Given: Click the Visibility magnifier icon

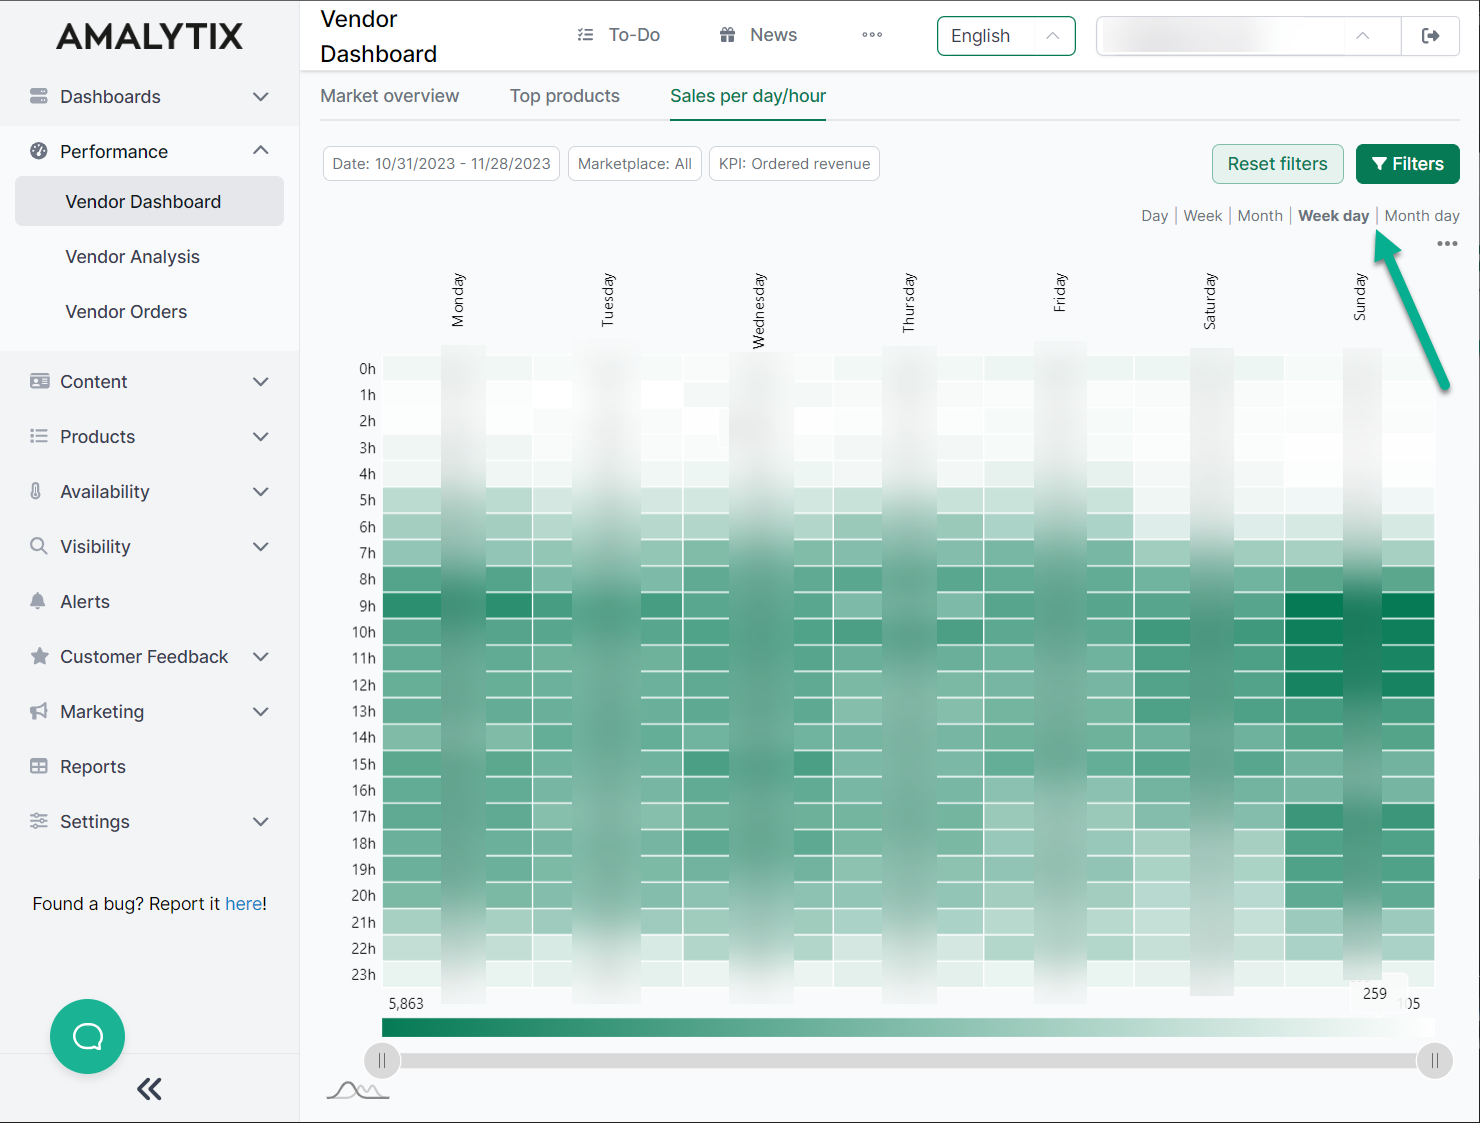Looking at the screenshot, I should tap(39, 546).
